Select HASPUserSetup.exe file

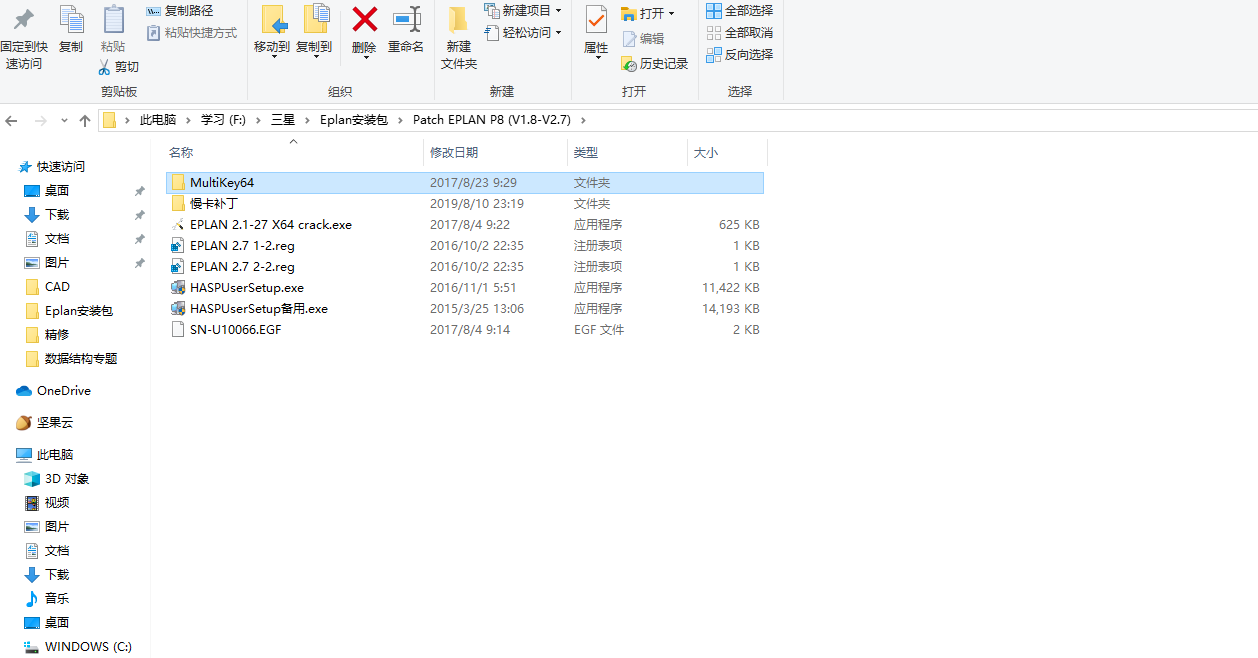click(x=465, y=288)
